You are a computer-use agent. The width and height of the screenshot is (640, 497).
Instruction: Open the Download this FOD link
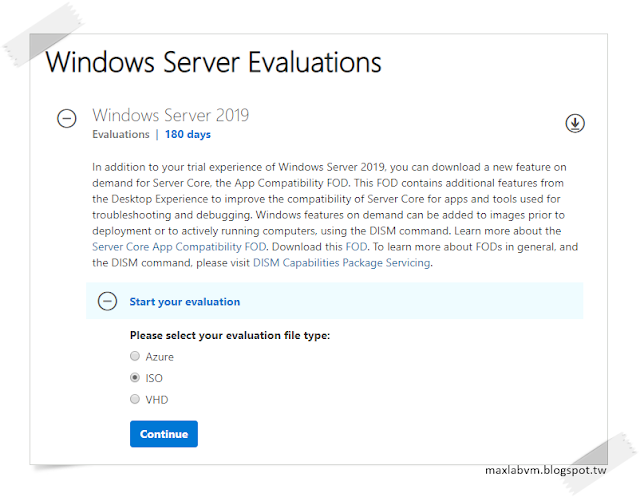coord(356,247)
